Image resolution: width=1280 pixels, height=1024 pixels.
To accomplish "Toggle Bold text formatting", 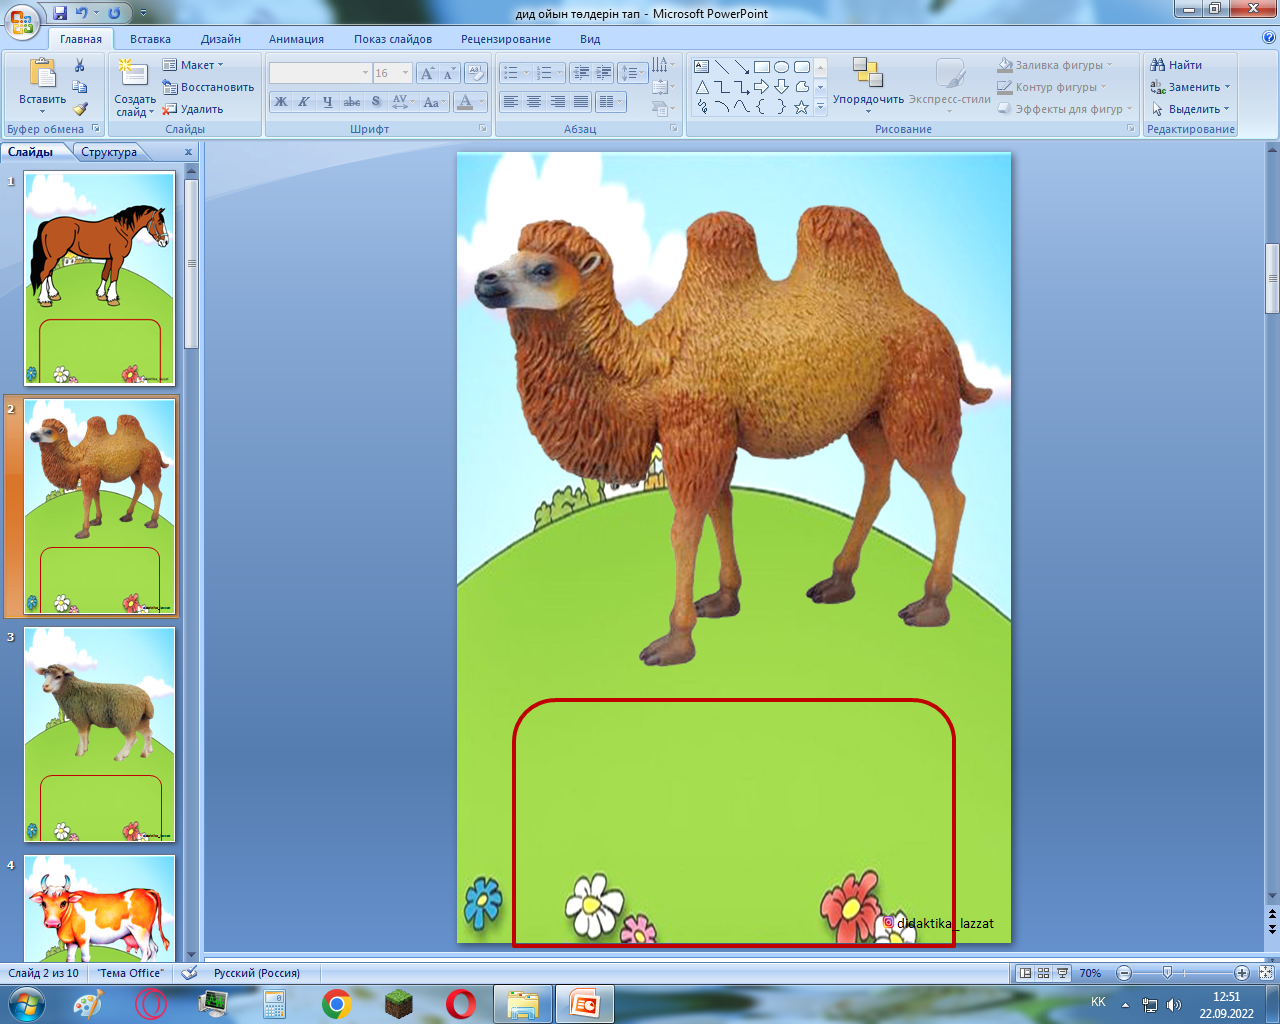I will pyautogui.click(x=281, y=102).
